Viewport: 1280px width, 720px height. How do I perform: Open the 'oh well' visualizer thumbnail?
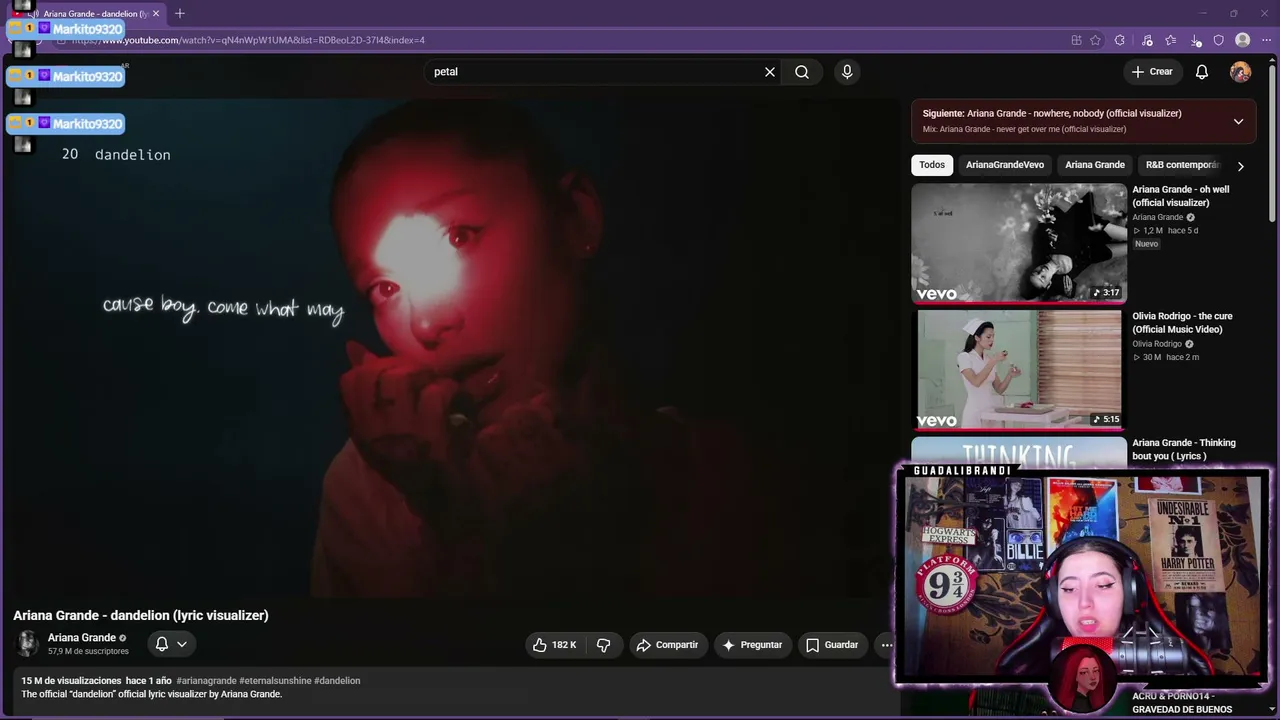point(1019,243)
